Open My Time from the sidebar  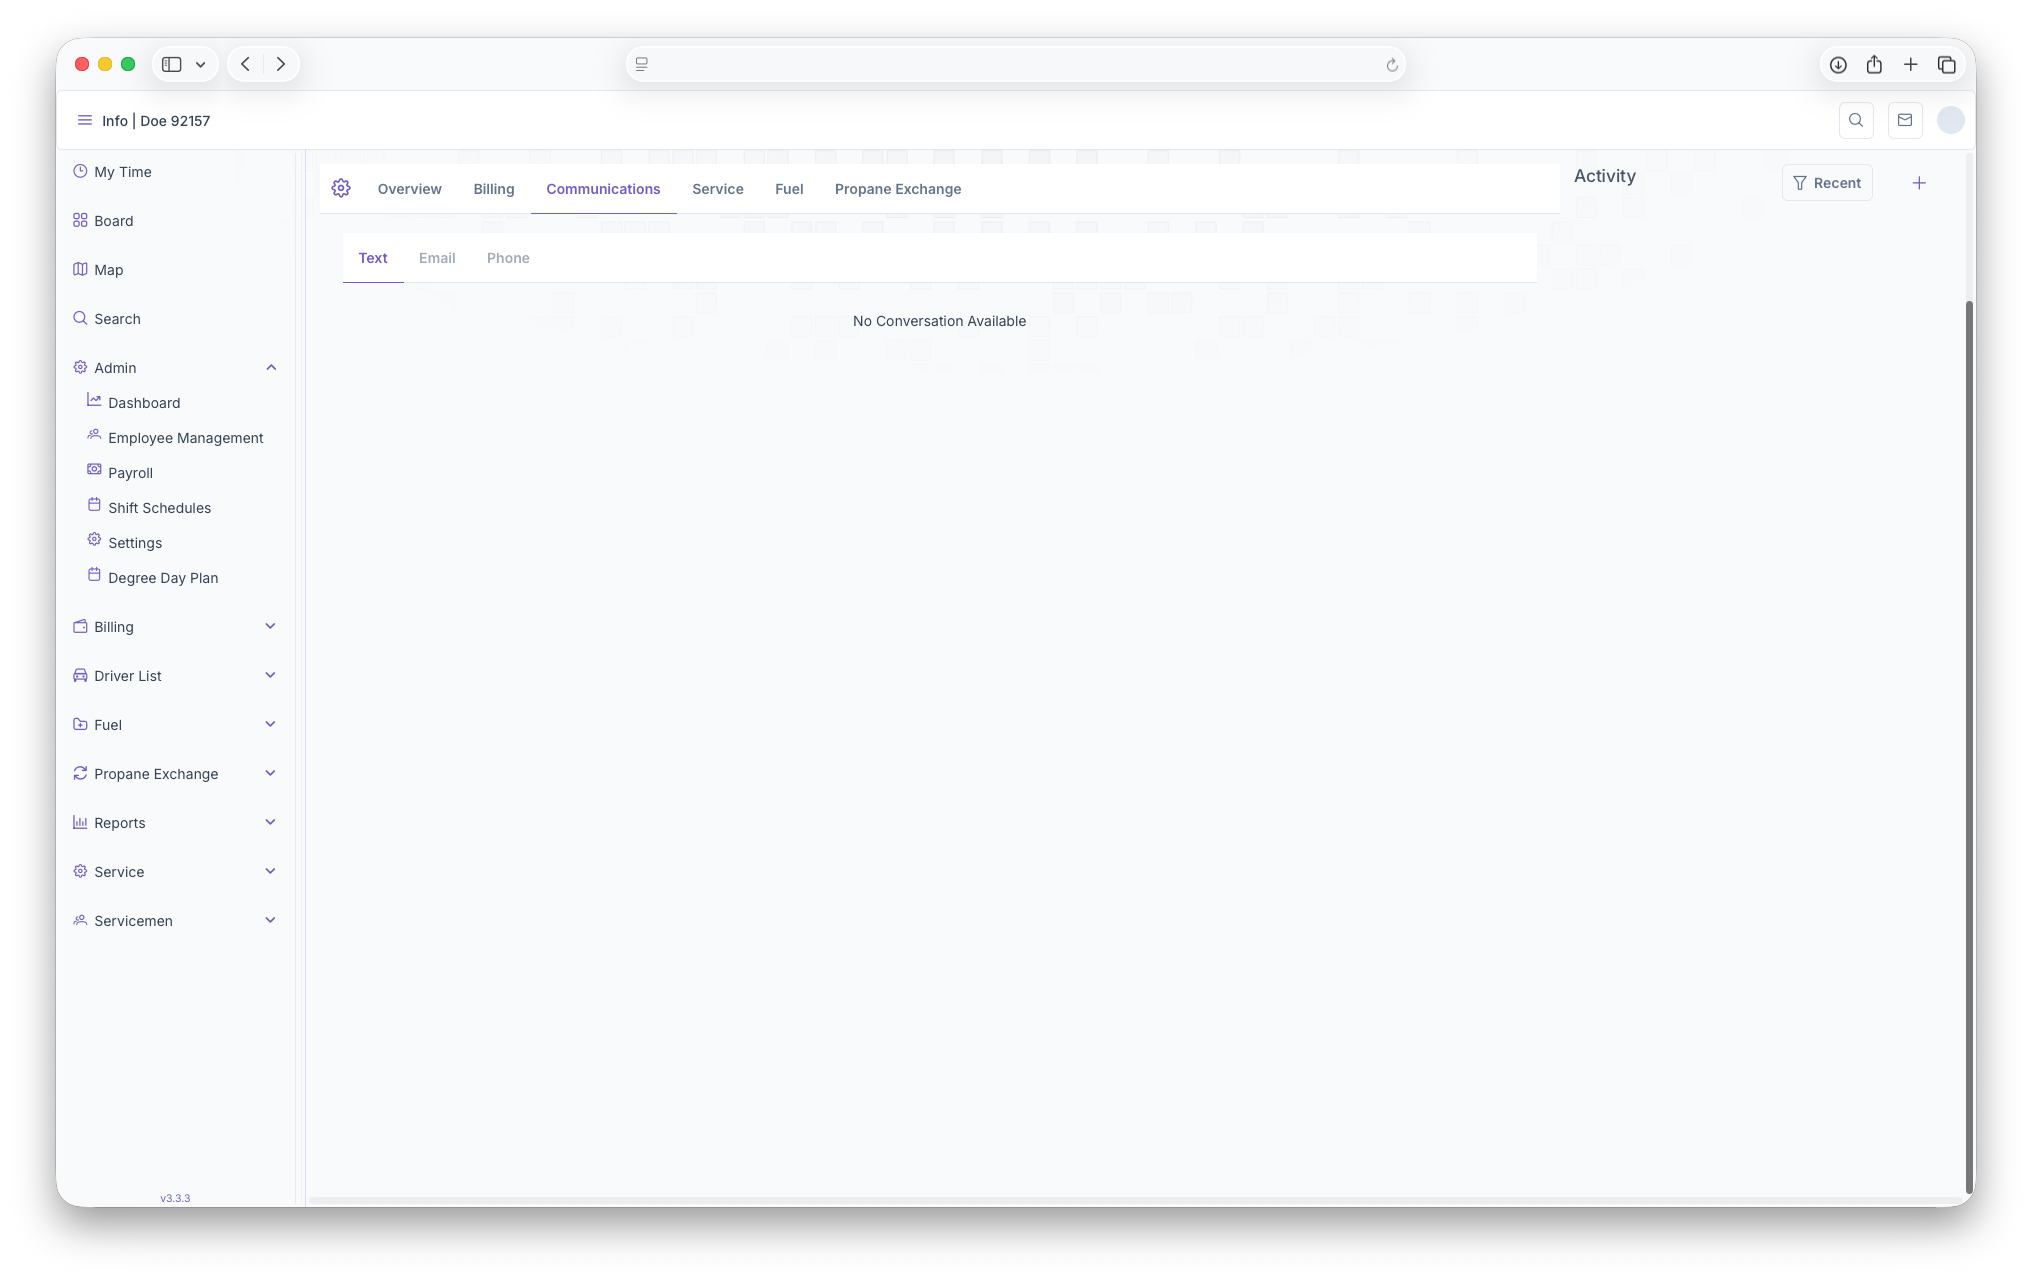(x=122, y=172)
